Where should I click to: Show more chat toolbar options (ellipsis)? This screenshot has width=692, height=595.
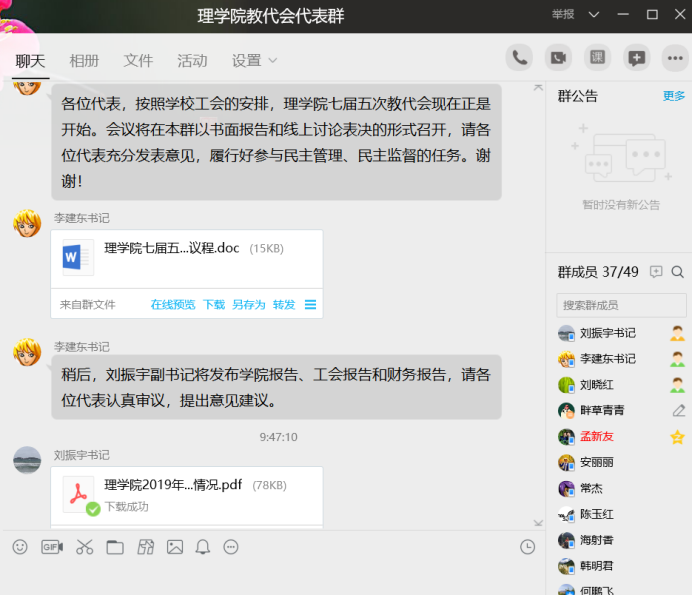point(231,547)
